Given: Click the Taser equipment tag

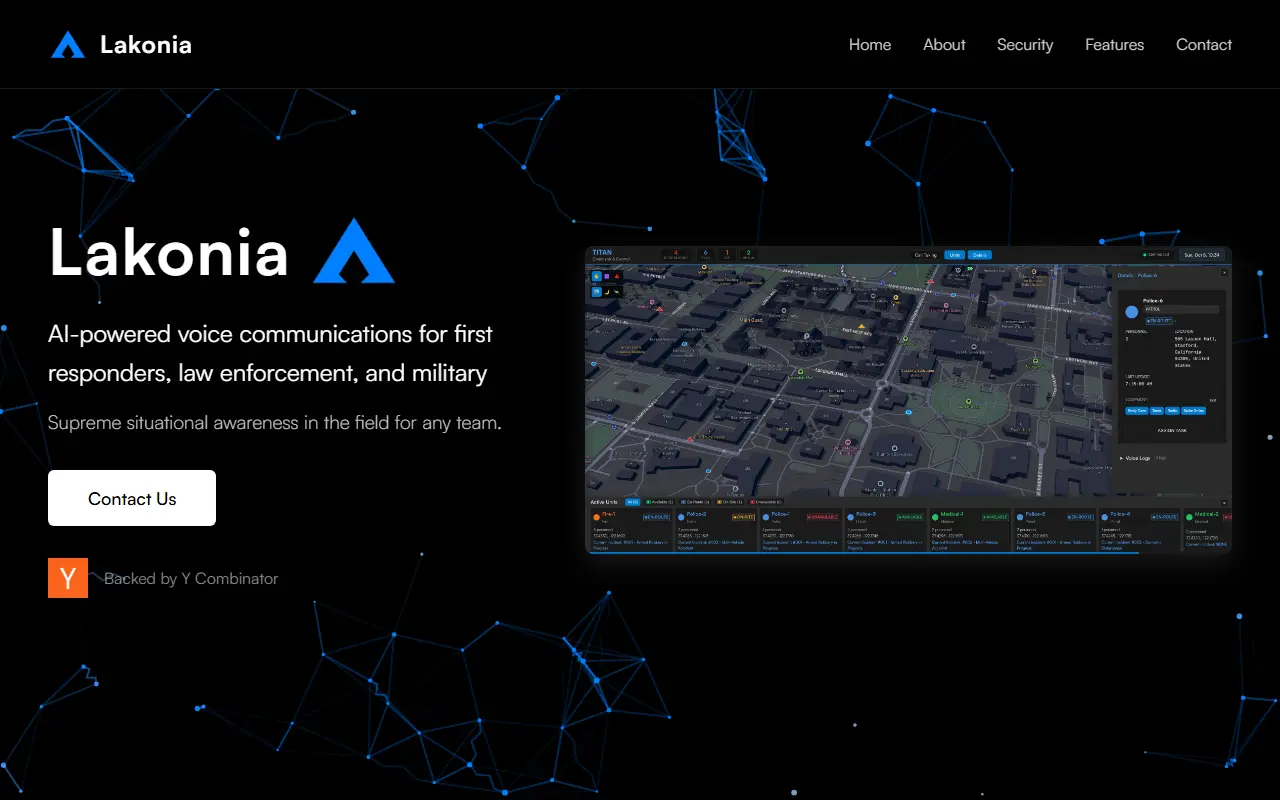Looking at the screenshot, I should 1157,410.
